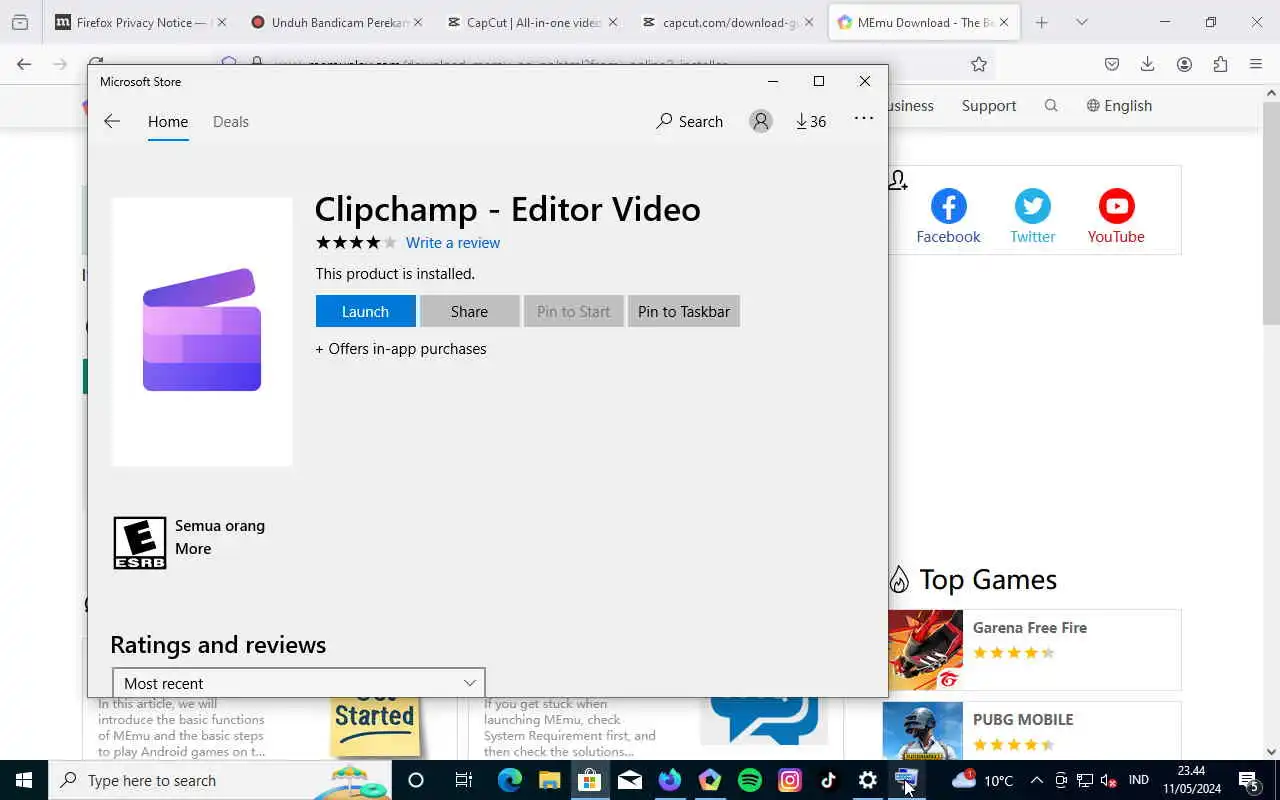Open MEmu Twitter page link
Screen dimensions: 1280x800
(1032, 217)
